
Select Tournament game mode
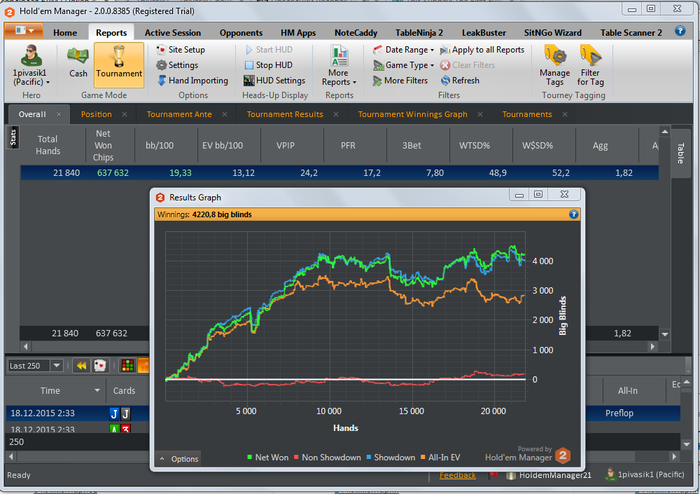119,65
